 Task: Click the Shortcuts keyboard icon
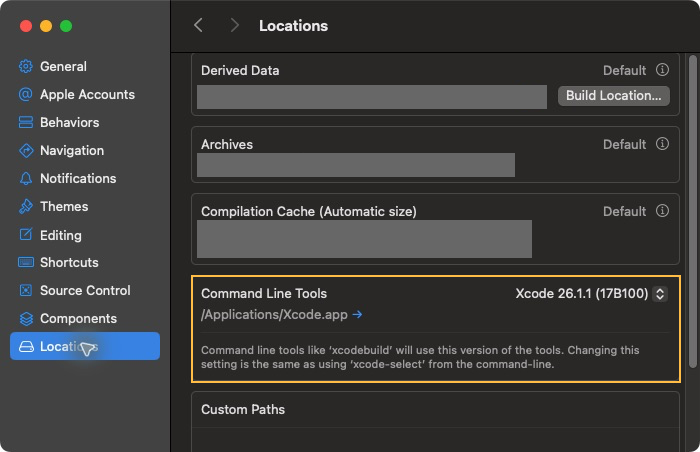coord(26,262)
